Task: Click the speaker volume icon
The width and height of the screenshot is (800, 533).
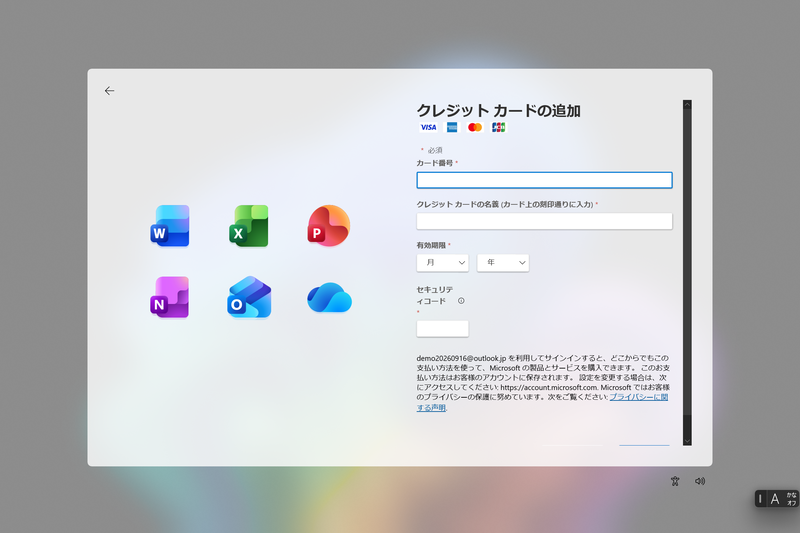Action: tap(700, 481)
